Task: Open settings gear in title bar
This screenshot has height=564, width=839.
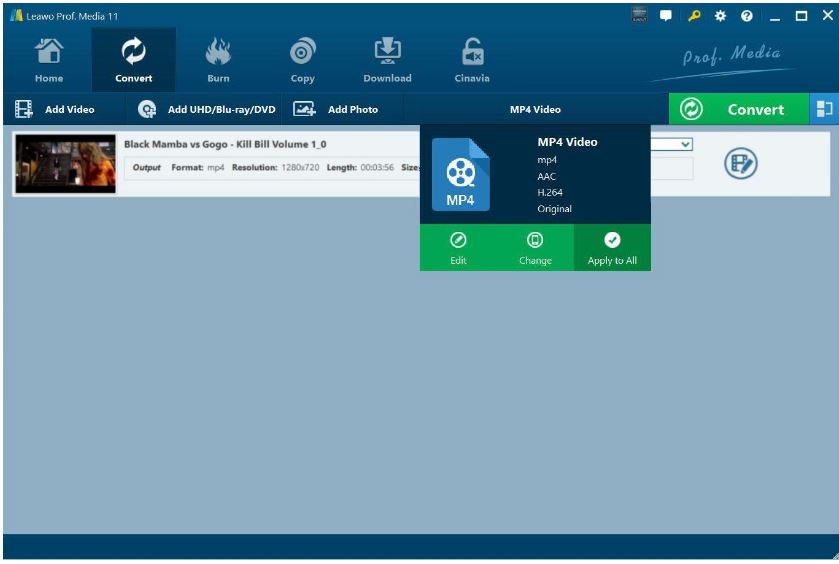Action: (720, 16)
